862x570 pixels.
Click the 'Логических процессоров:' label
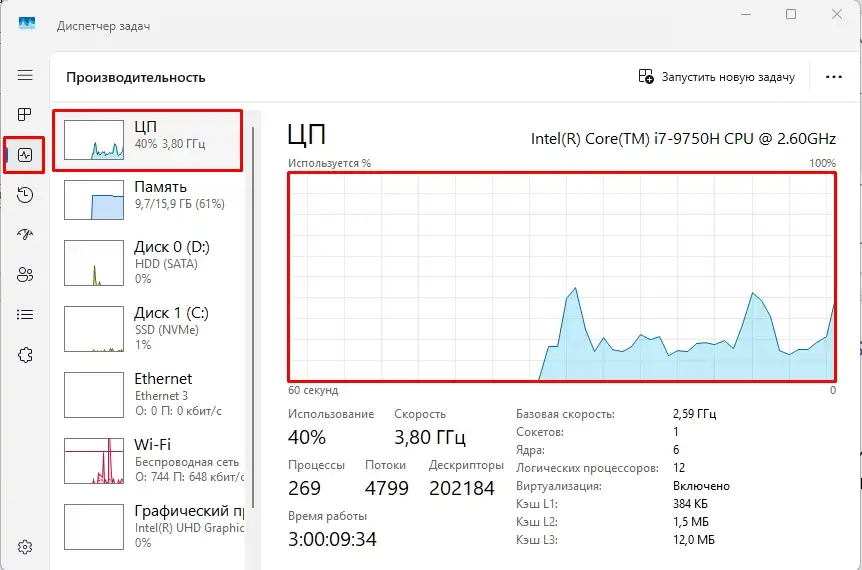click(x=587, y=468)
